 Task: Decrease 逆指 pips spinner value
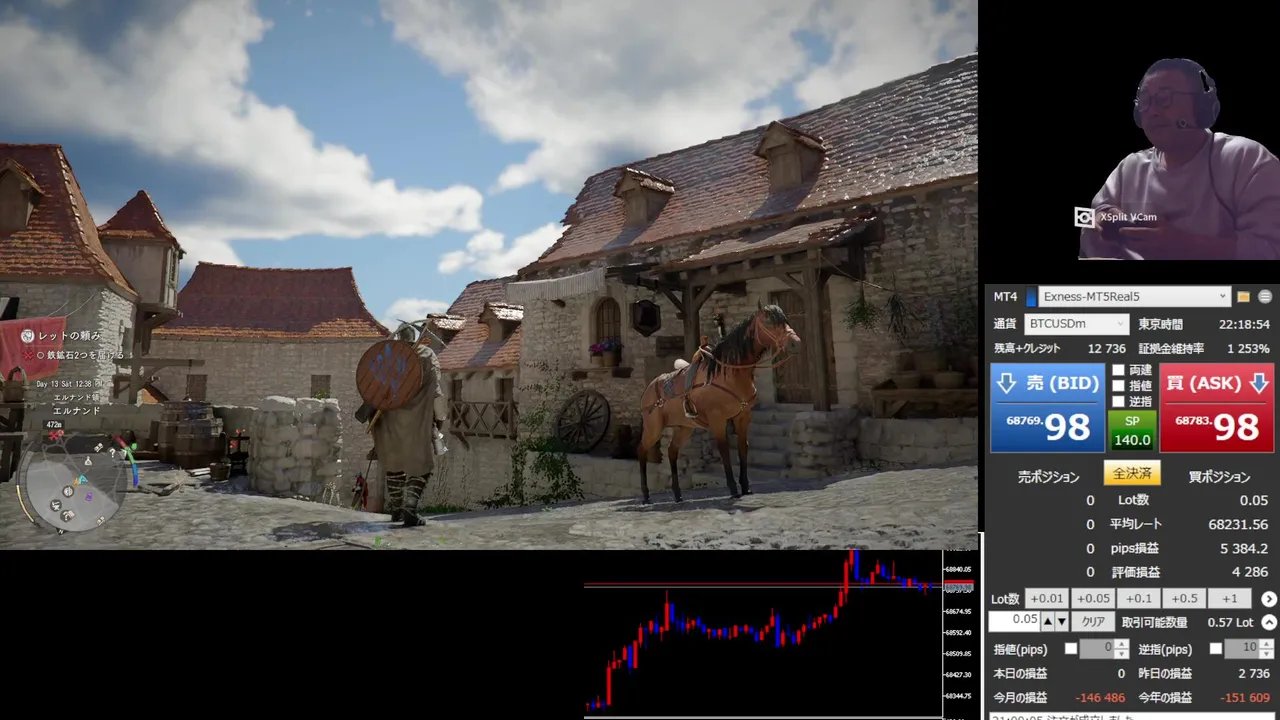click(1266, 654)
